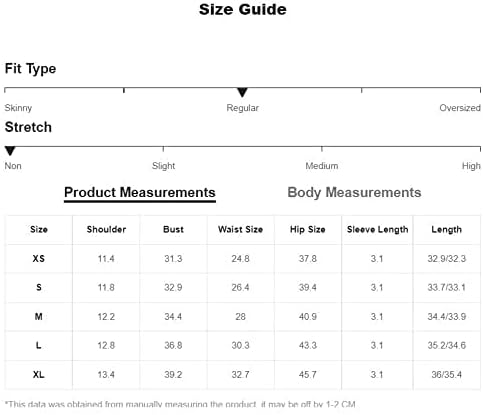Click the Waist Size column header

[x=240, y=229]
